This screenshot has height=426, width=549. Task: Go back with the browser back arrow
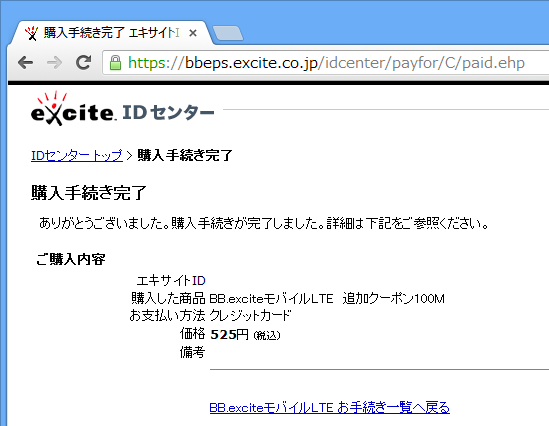[26, 63]
